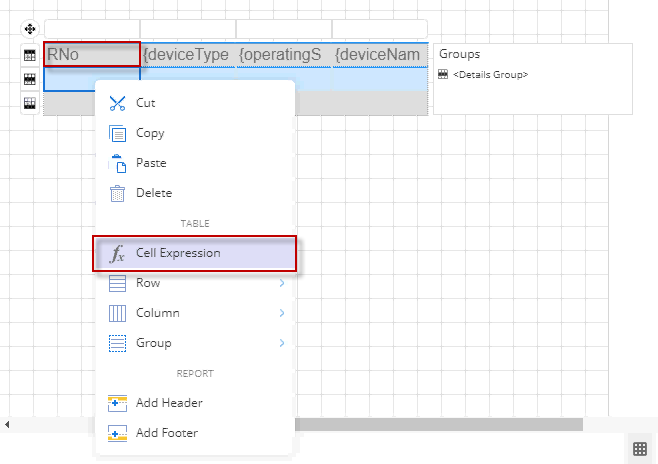Viewport: 658px width, 464px height.
Task: Click the Details Group table icon
Action: [x=443, y=74]
